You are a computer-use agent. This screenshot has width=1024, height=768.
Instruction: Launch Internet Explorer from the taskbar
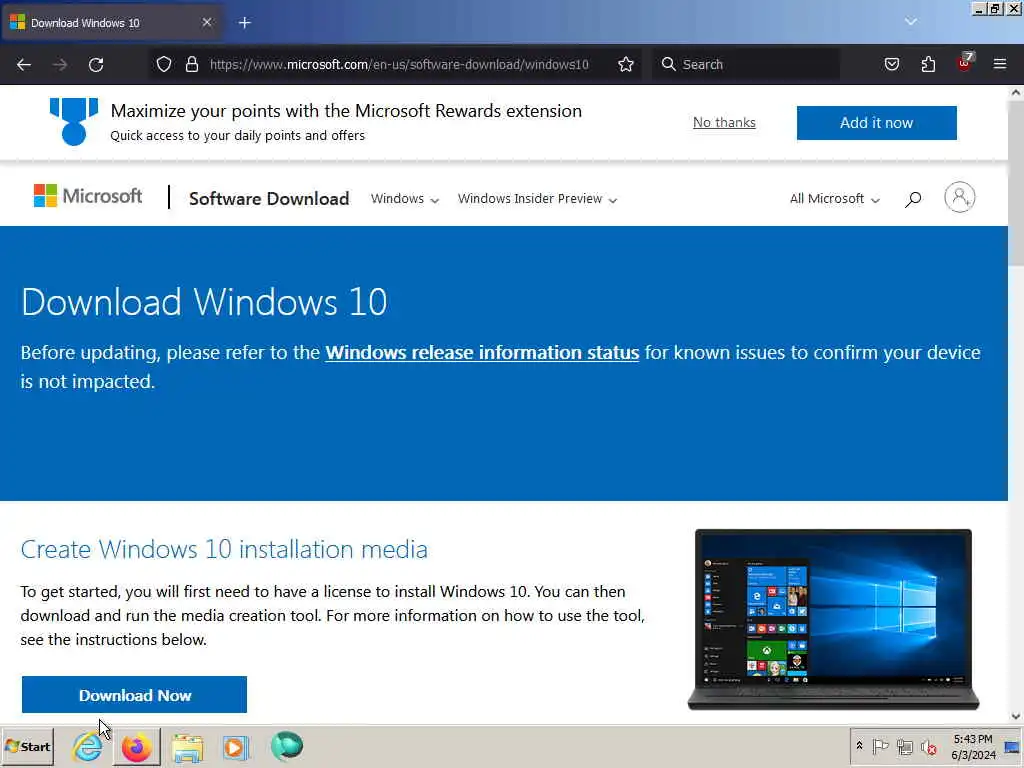tap(88, 746)
